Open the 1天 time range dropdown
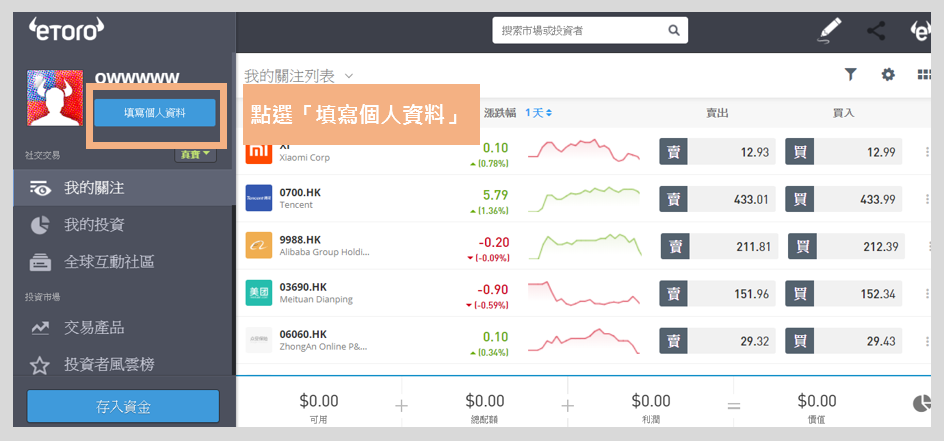The image size is (944, 441). pos(538,113)
